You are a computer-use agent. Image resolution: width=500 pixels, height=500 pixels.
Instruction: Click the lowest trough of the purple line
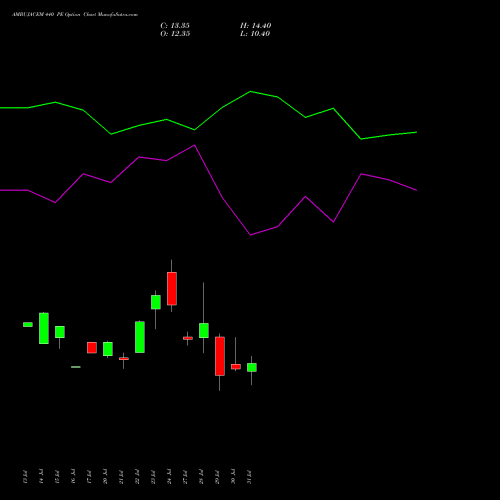[251, 235]
